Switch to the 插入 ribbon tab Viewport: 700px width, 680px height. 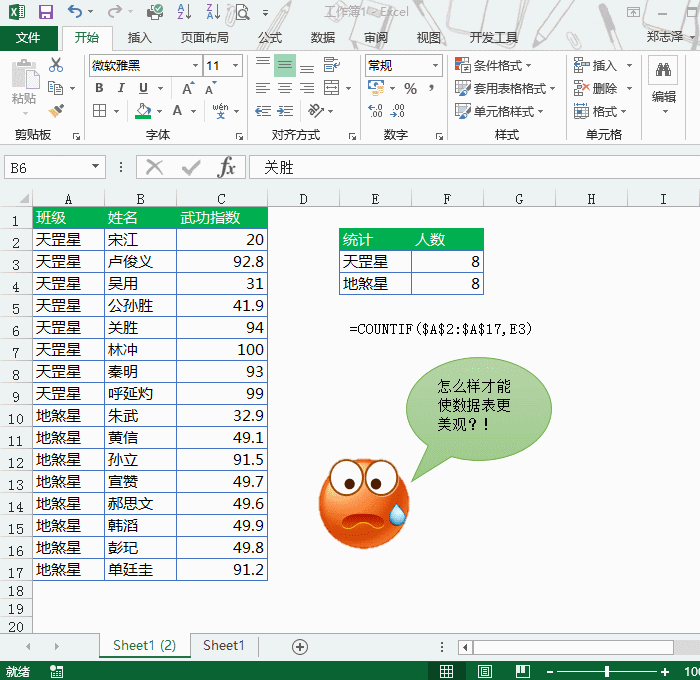click(x=140, y=37)
